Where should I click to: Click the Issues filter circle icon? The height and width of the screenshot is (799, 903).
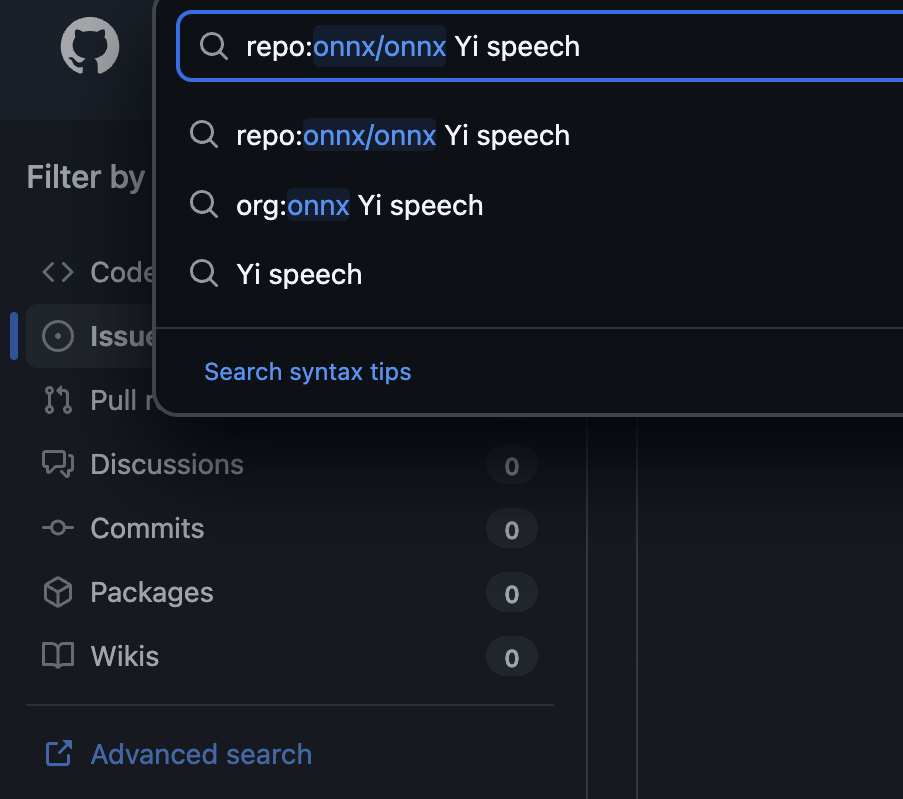58,337
